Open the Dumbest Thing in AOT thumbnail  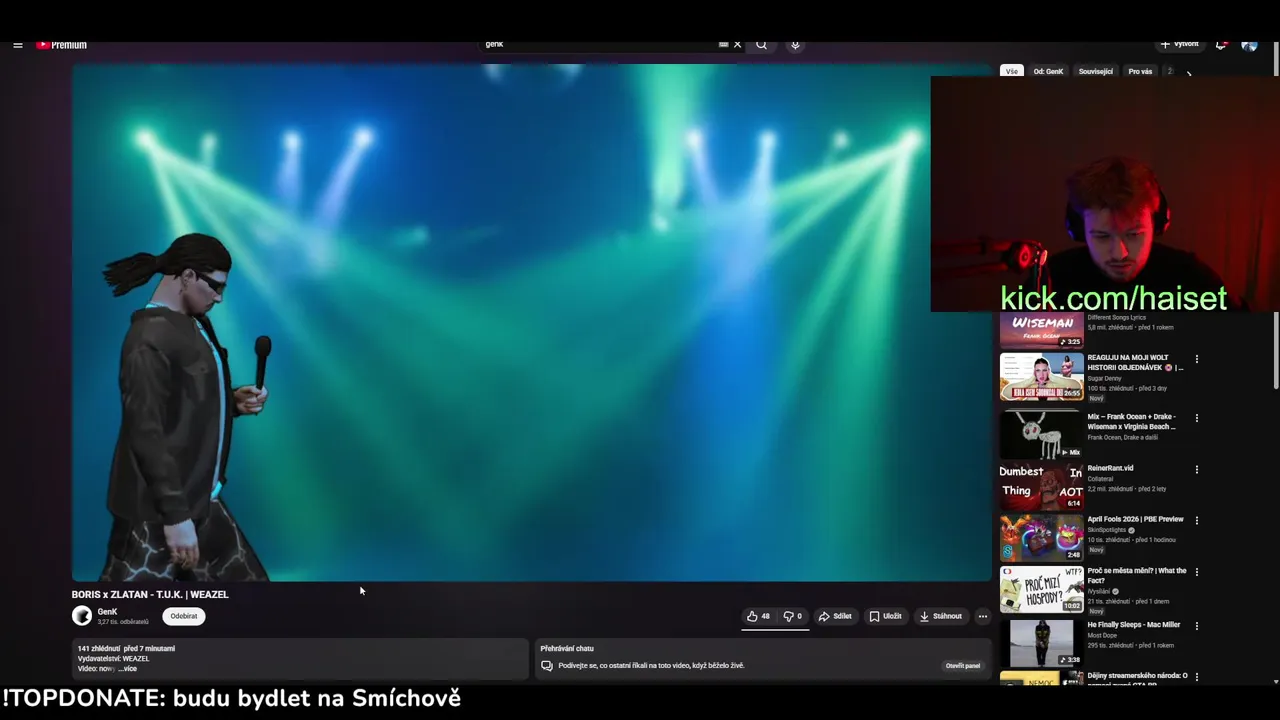[x=1041, y=486]
